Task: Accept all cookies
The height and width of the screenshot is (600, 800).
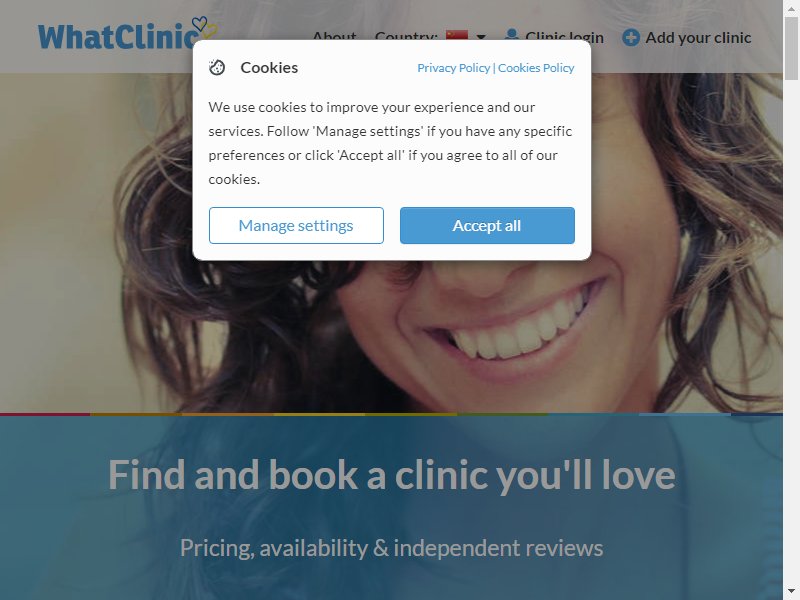Action: (x=487, y=226)
